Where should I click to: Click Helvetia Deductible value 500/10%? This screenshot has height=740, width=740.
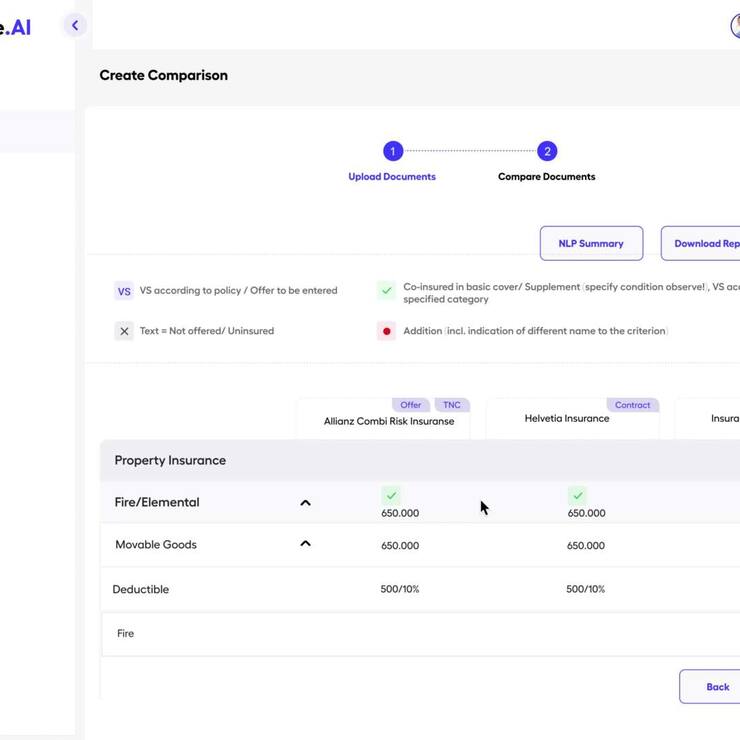tap(585, 589)
